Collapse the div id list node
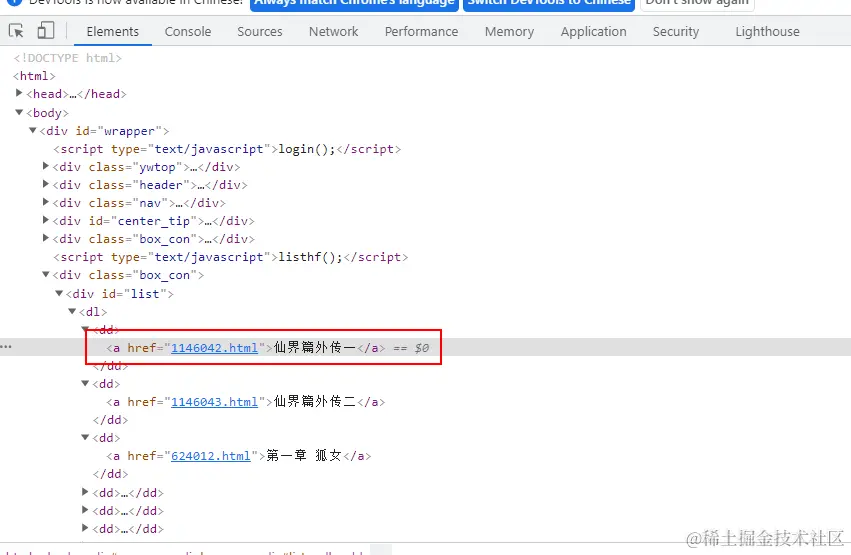Viewport: 851px width, 555px height. pyautogui.click(x=59, y=293)
